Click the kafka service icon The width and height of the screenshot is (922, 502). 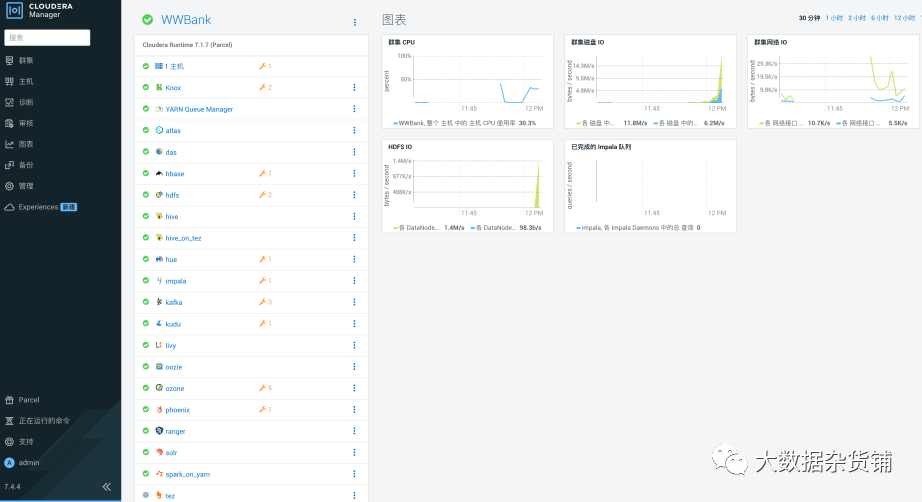tap(159, 302)
